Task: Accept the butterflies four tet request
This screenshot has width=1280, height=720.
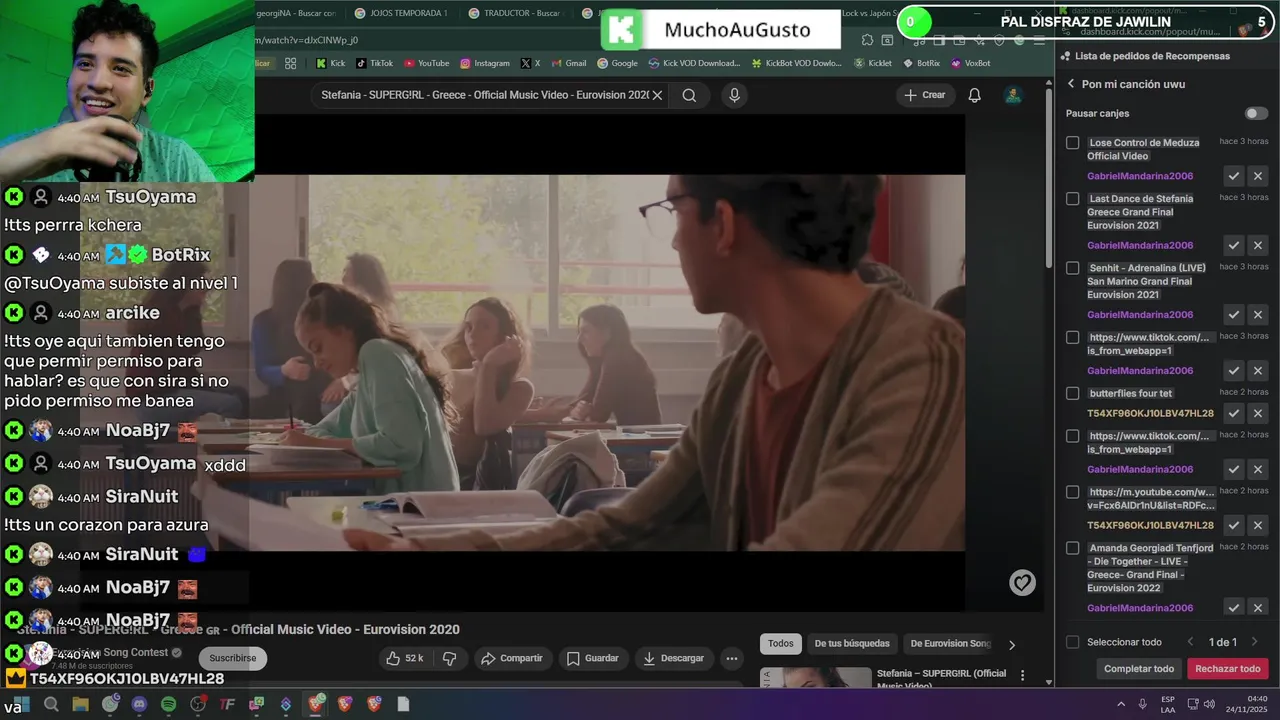Action: (1234, 413)
